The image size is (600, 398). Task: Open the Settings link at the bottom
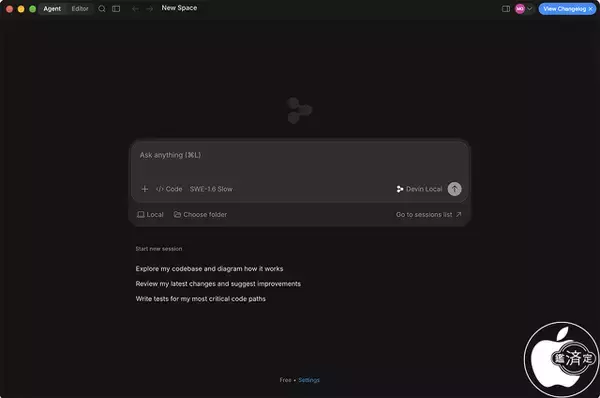pyautogui.click(x=309, y=380)
